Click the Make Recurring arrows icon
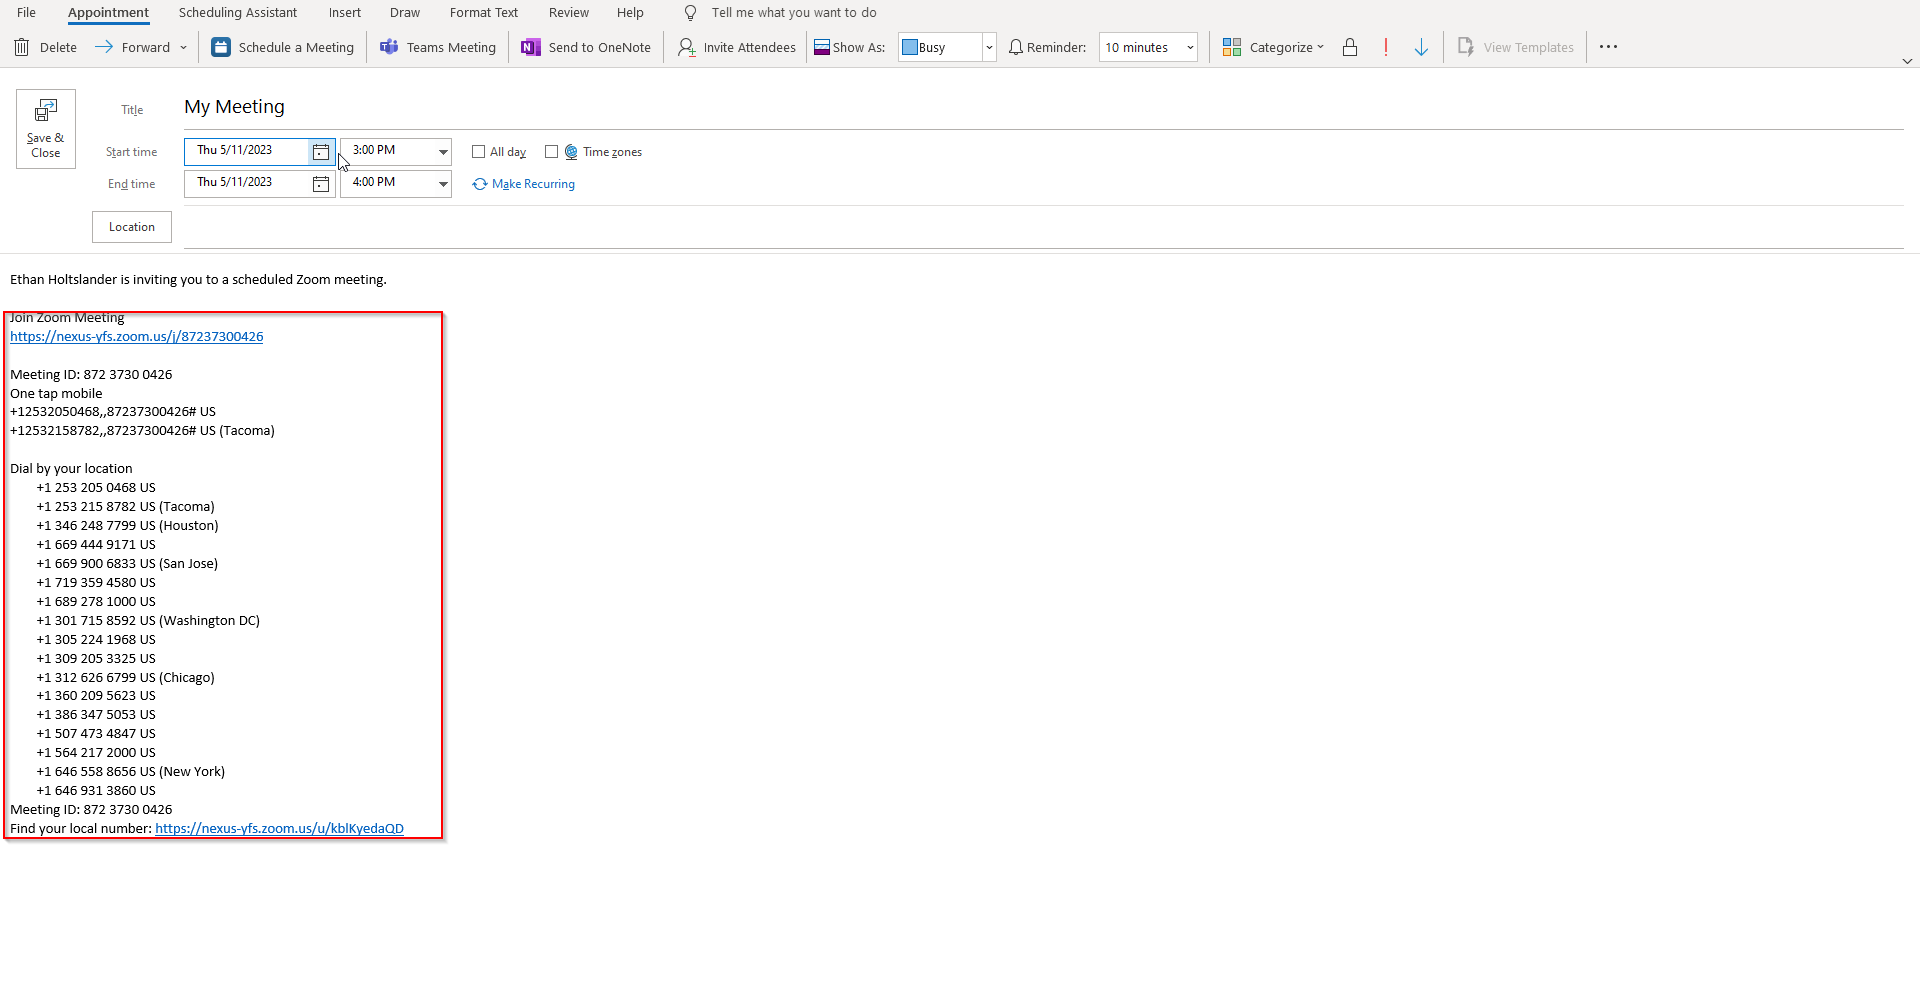Viewport: 1920px width, 987px height. [x=480, y=184]
